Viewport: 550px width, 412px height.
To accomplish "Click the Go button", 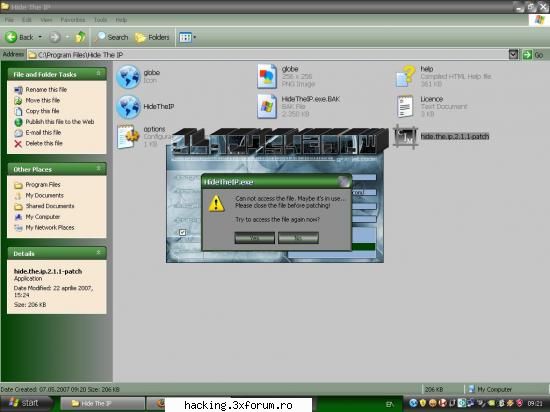I will (x=533, y=55).
